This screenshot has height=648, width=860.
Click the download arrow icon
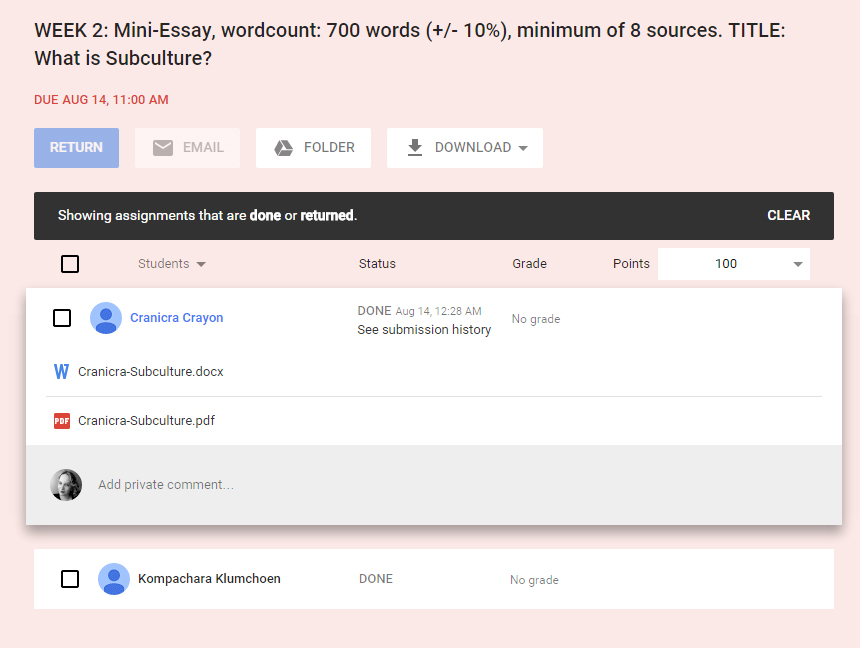(x=415, y=148)
